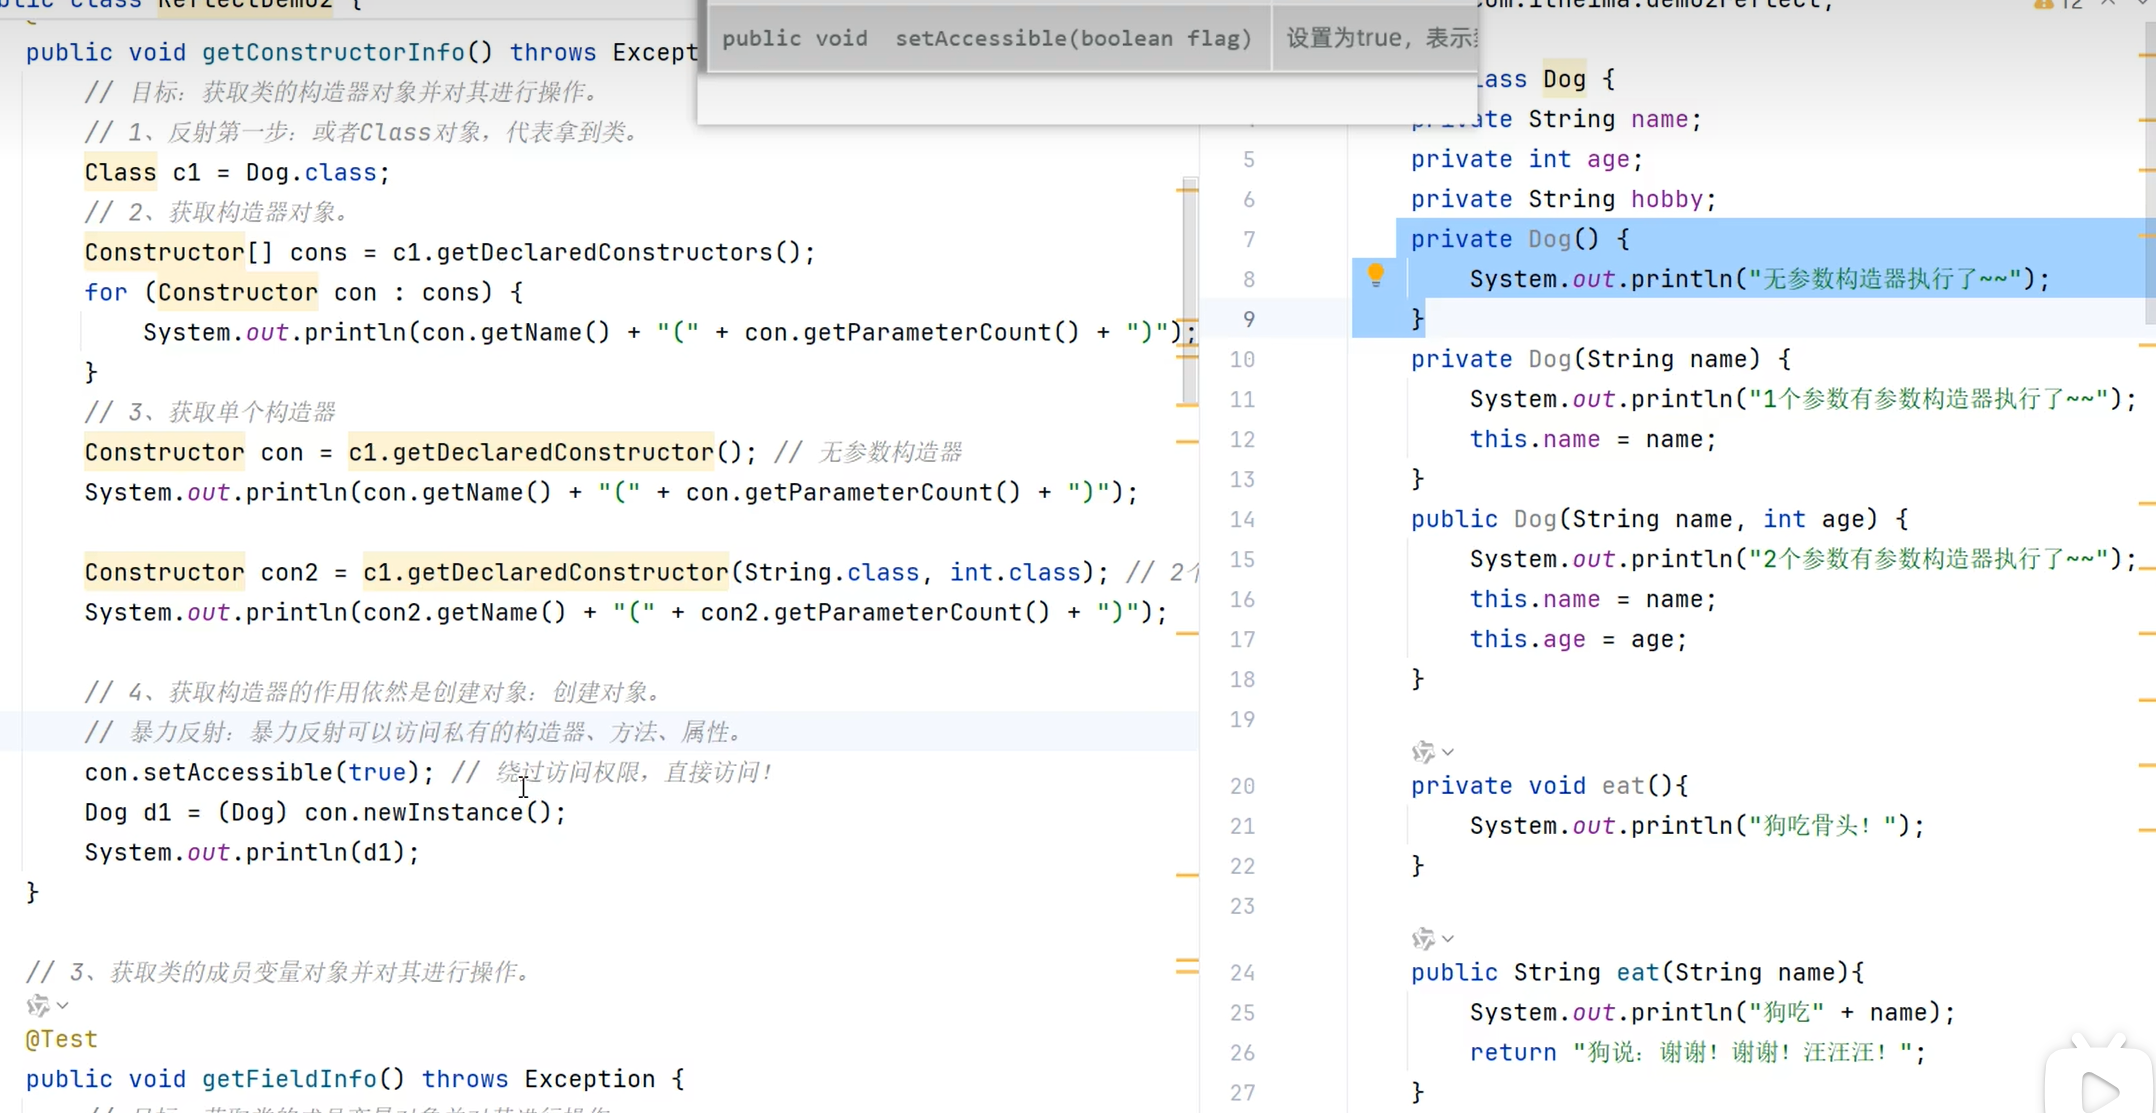Screen dimensions: 2156x1113
Task: Click warning stripe marker beside line 12
Action: click(x=1187, y=441)
